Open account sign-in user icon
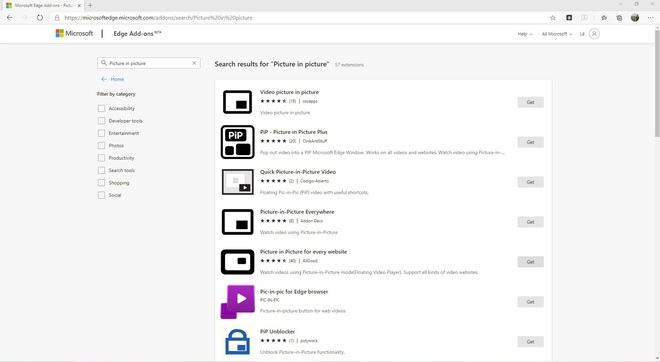This screenshot has width=660, height=362. pyautogui.click(x=594, y=34)
